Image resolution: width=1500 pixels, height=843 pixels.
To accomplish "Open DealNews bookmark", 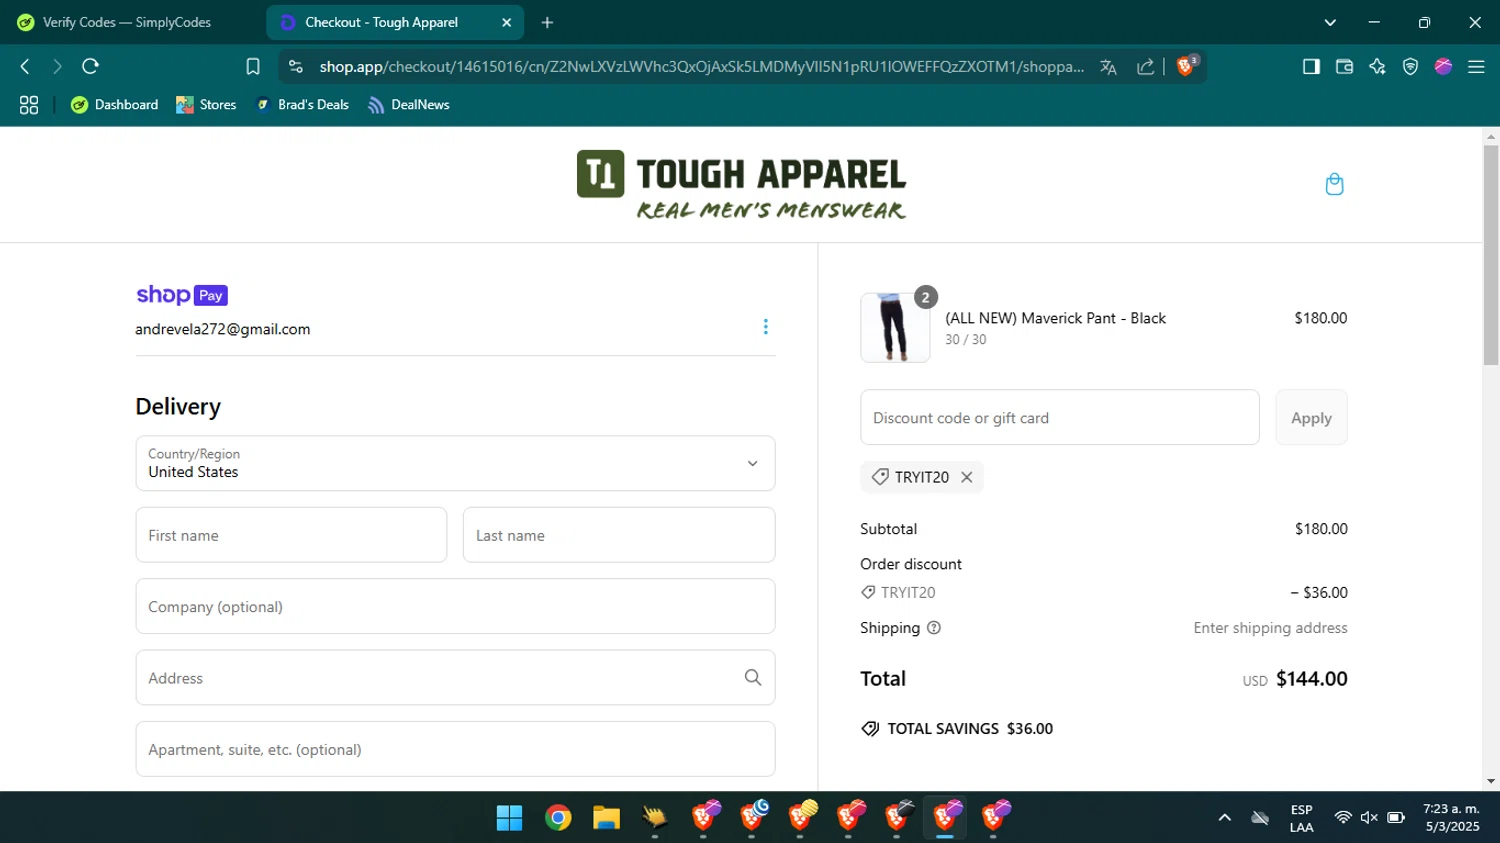I will pos(408,105).
